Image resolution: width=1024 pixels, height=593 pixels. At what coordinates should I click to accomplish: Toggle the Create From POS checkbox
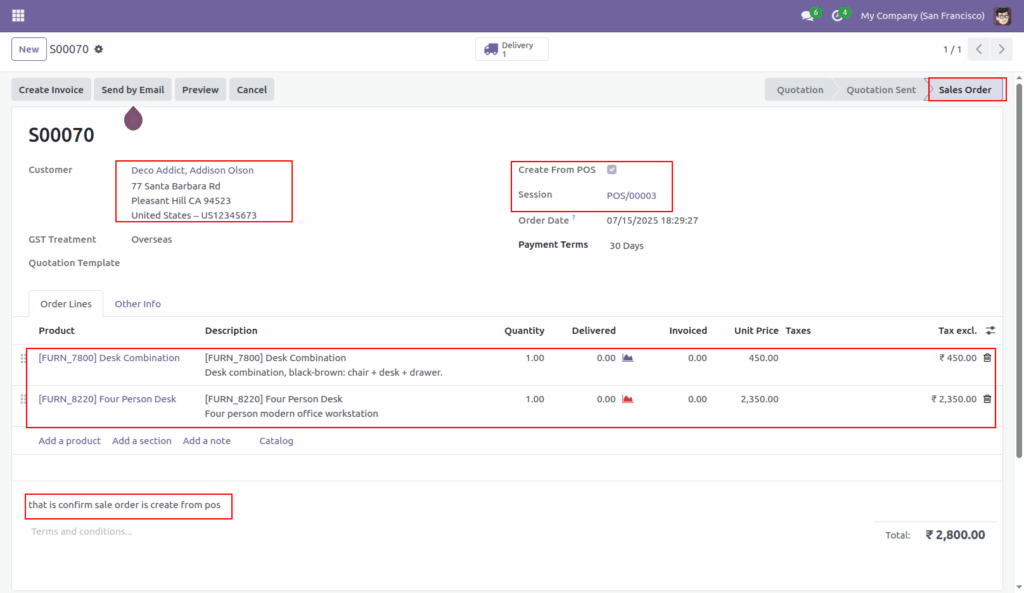611,168
